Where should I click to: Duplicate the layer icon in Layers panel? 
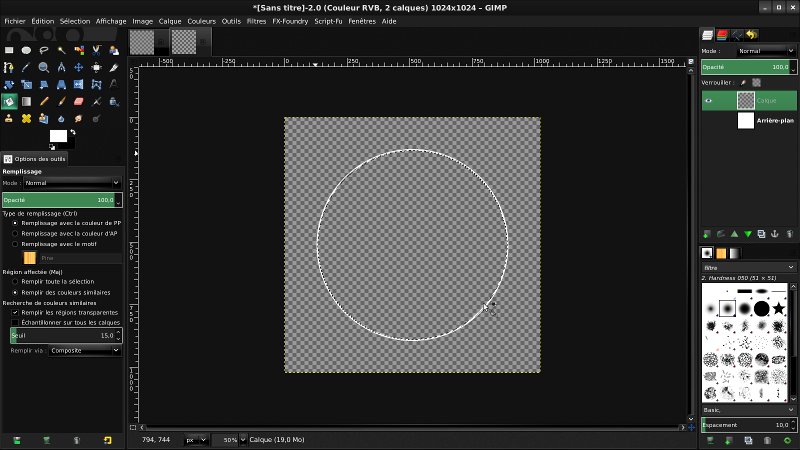click(x=761, y=234)
